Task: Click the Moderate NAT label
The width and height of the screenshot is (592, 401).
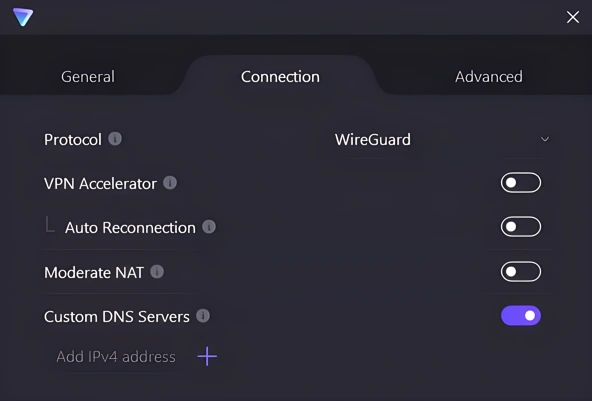Action: [x=94, y=272]
